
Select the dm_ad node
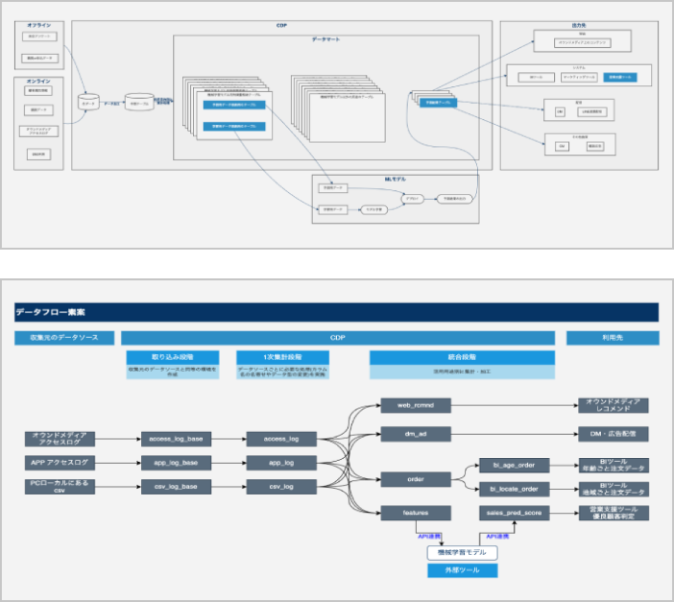(x=415, y=434)
